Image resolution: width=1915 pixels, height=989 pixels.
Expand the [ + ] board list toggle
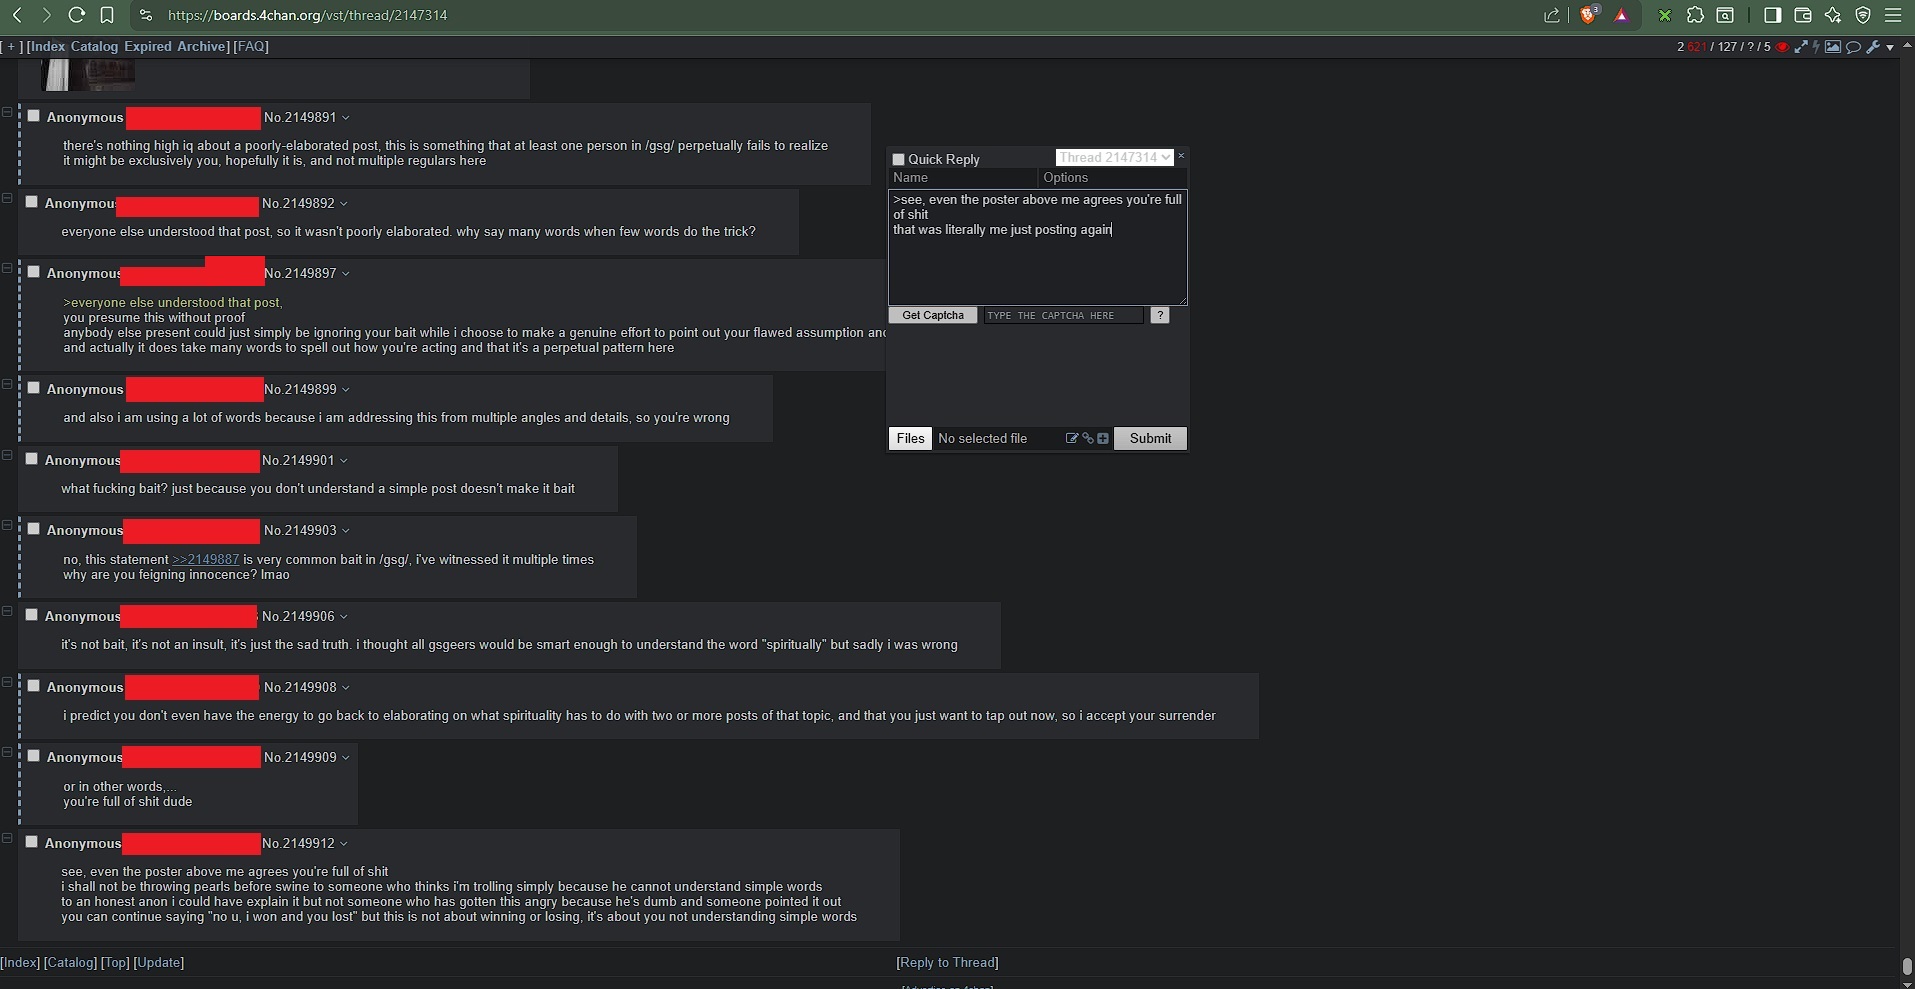pos(12,46)
